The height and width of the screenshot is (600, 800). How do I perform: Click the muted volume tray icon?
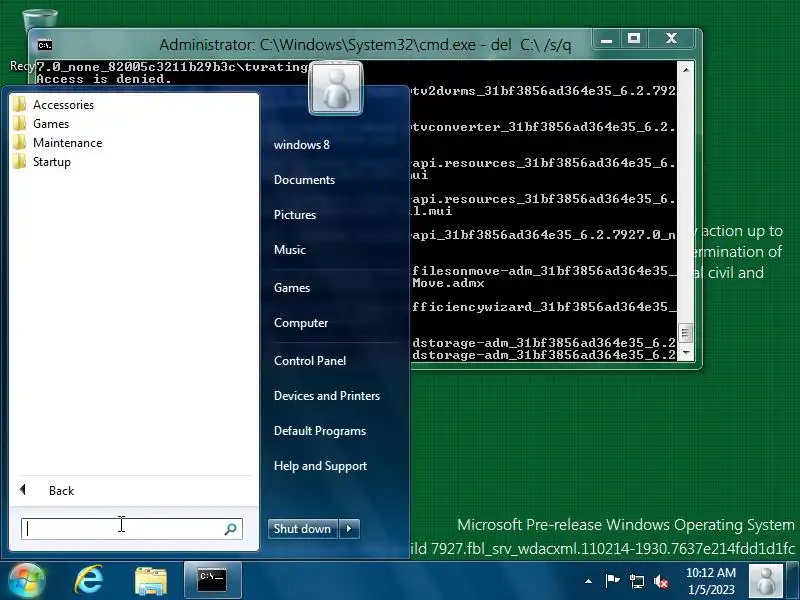tap(661, 581)
